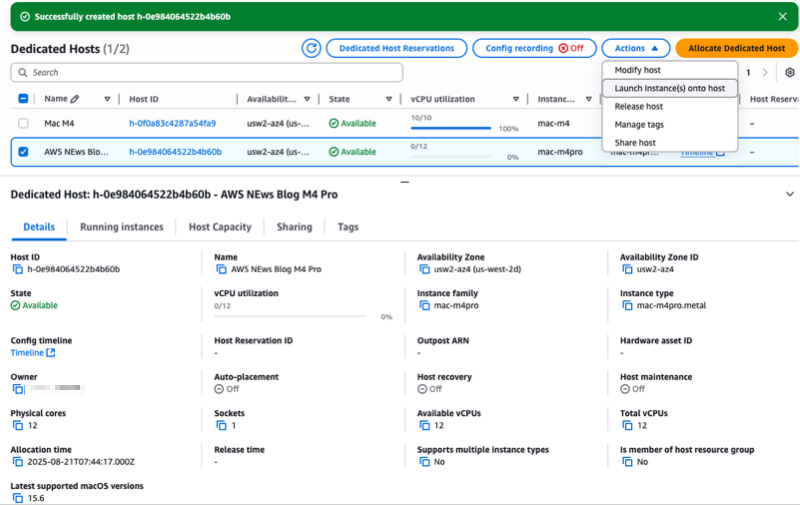The image size is (800, 505).
Task: Click the refresh icon beside Dedicated Host Reservations
Action: pos(312,48)
